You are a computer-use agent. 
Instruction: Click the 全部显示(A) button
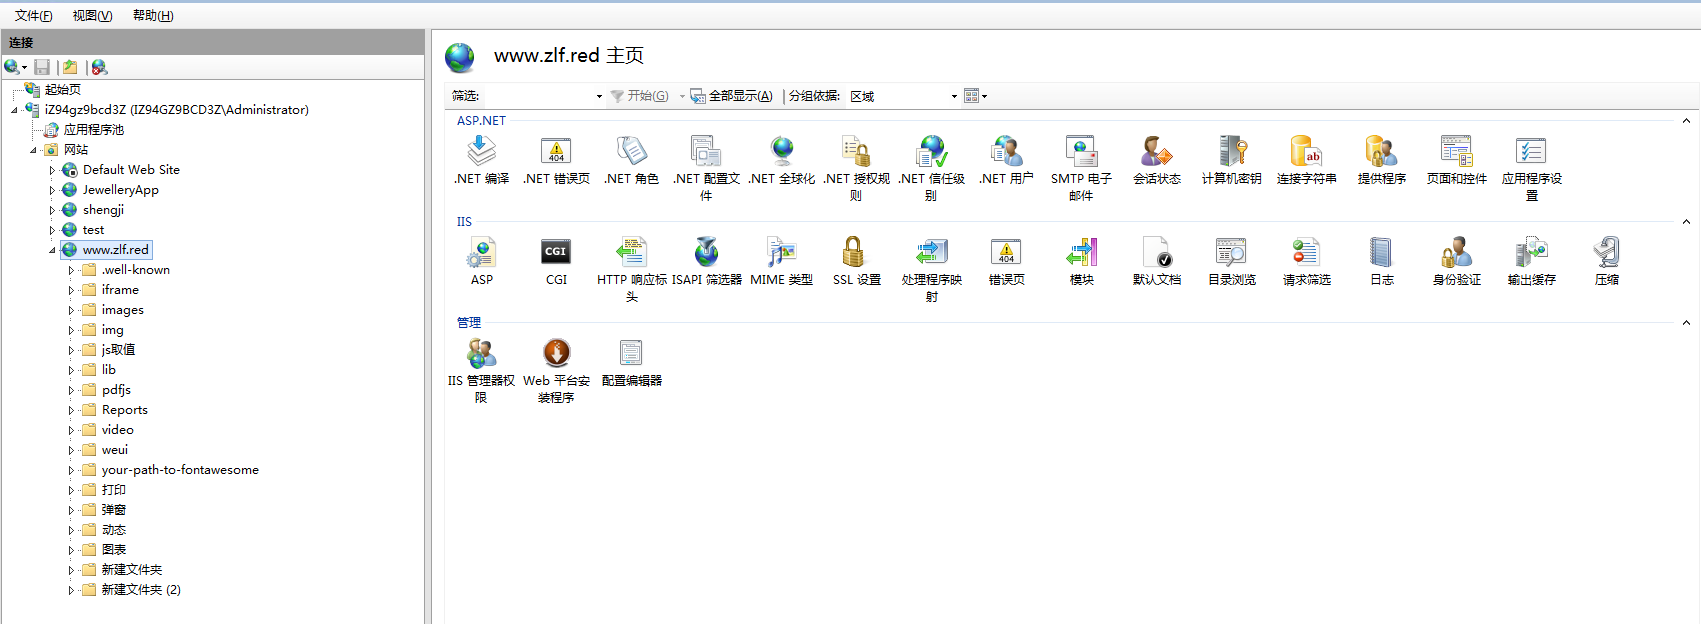click(x=731, y=96)
